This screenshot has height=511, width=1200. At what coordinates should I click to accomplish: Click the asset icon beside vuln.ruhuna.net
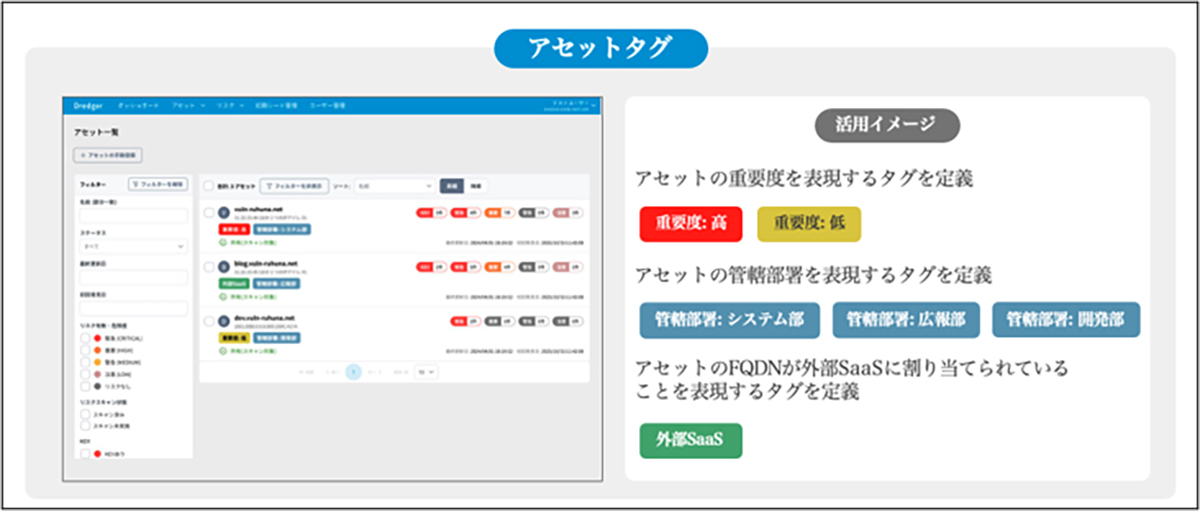pyautogui.click(x=223, y=212)
